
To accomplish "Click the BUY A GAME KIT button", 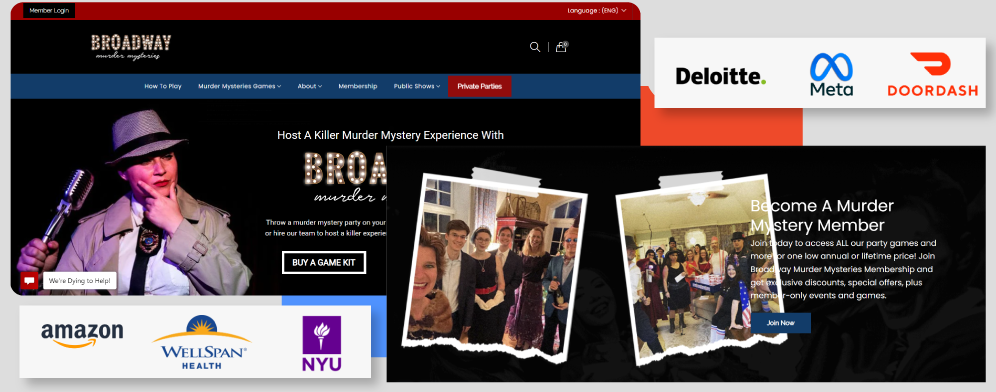I will 324,262.
